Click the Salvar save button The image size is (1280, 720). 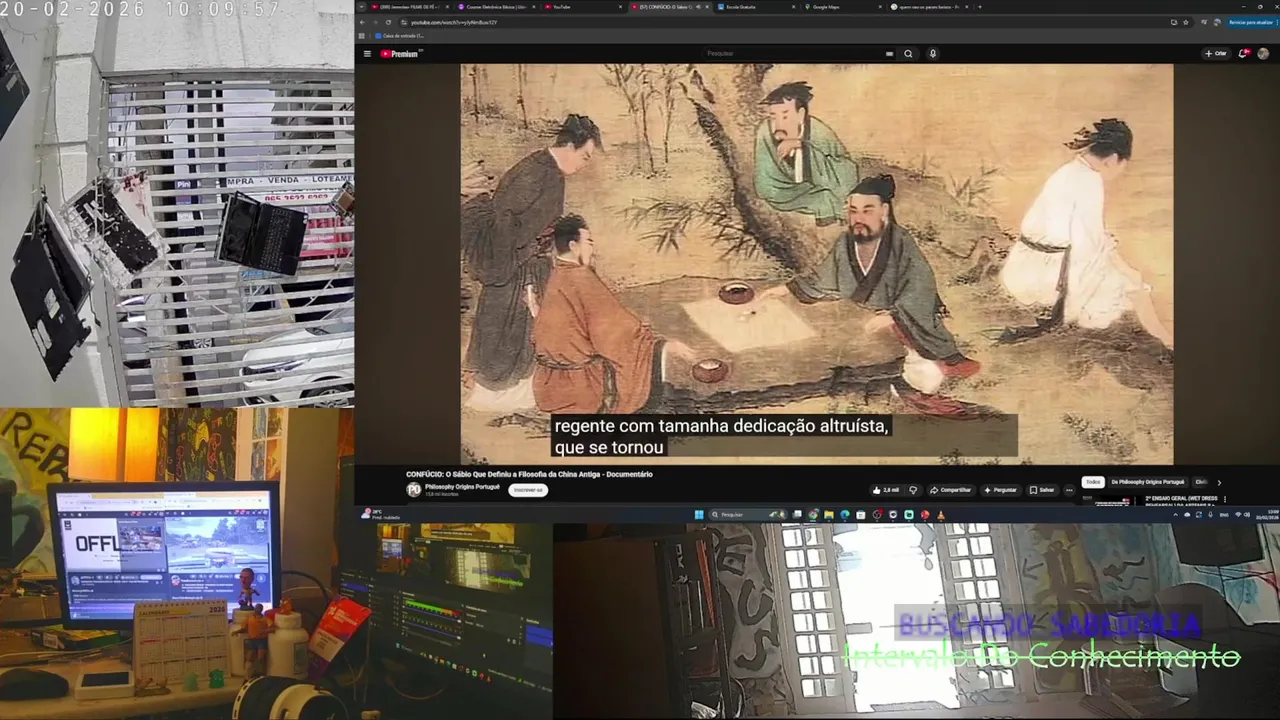(1042, 490)
